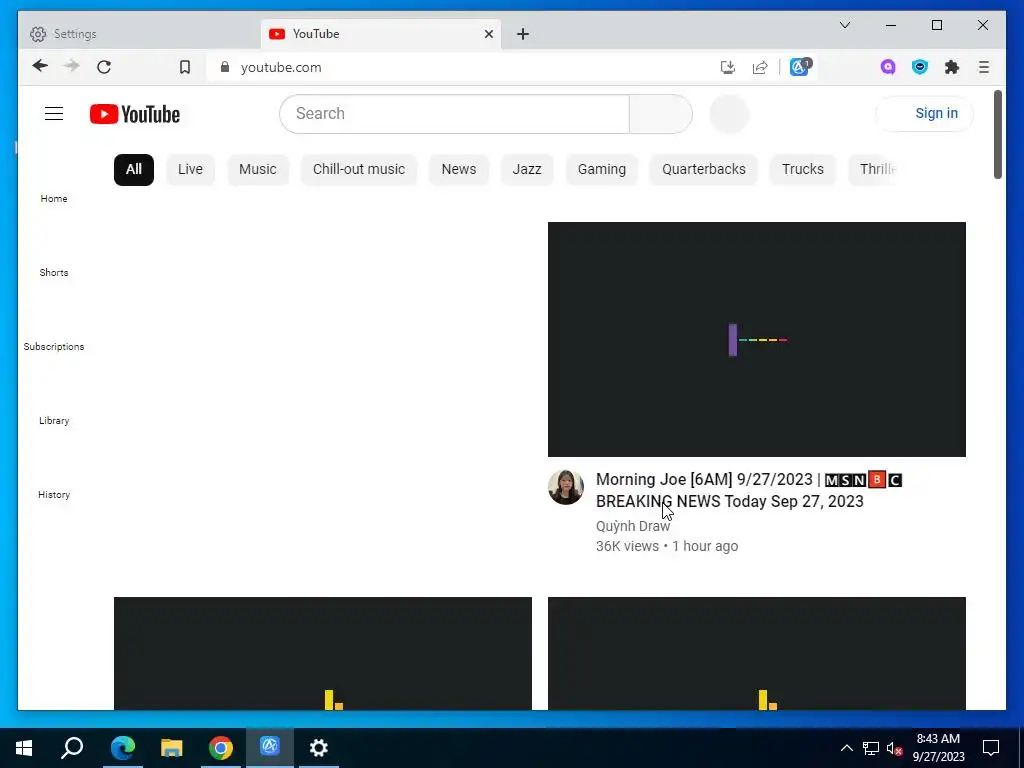The image size is (1024, 768).
Task: Open the Morning Joe video thumbnail
Action: click(x=756, y=340)
